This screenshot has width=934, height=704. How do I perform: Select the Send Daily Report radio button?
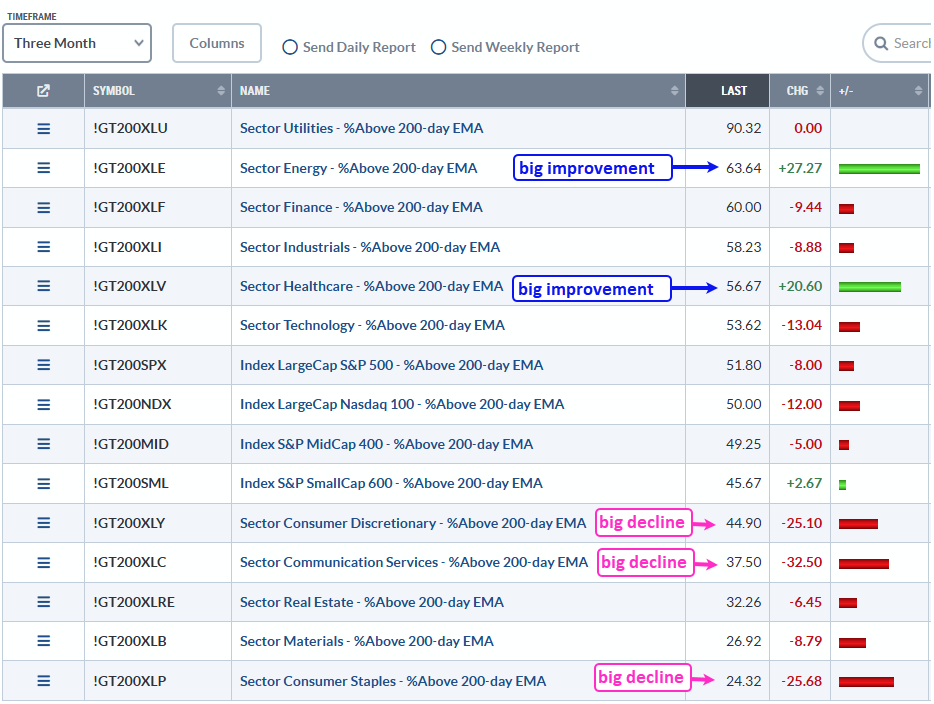tap(290, 47)
